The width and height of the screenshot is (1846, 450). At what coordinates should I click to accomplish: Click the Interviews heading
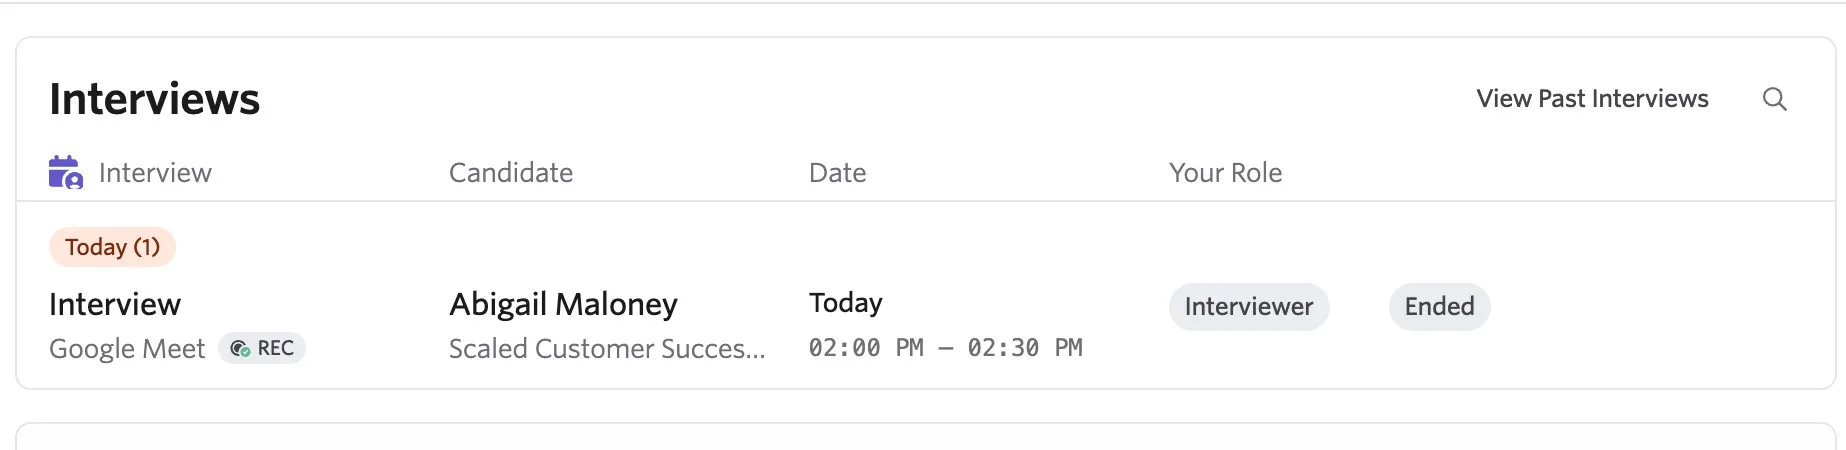tap(155, 99)
